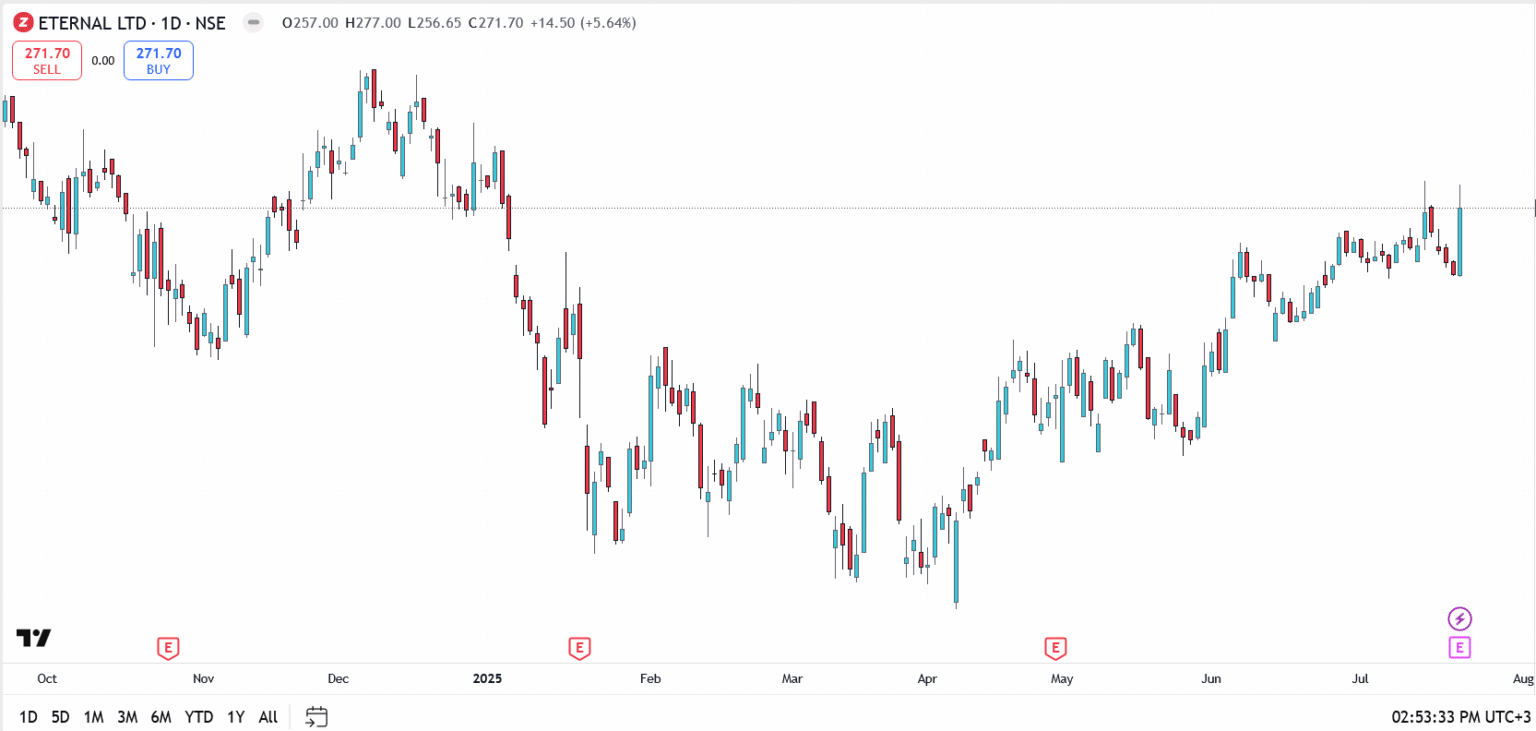The width and height of the screenshot is (1536, 731).
Task: Click the magenta E earnings icon bottom-right
Action: [1460, 648]
